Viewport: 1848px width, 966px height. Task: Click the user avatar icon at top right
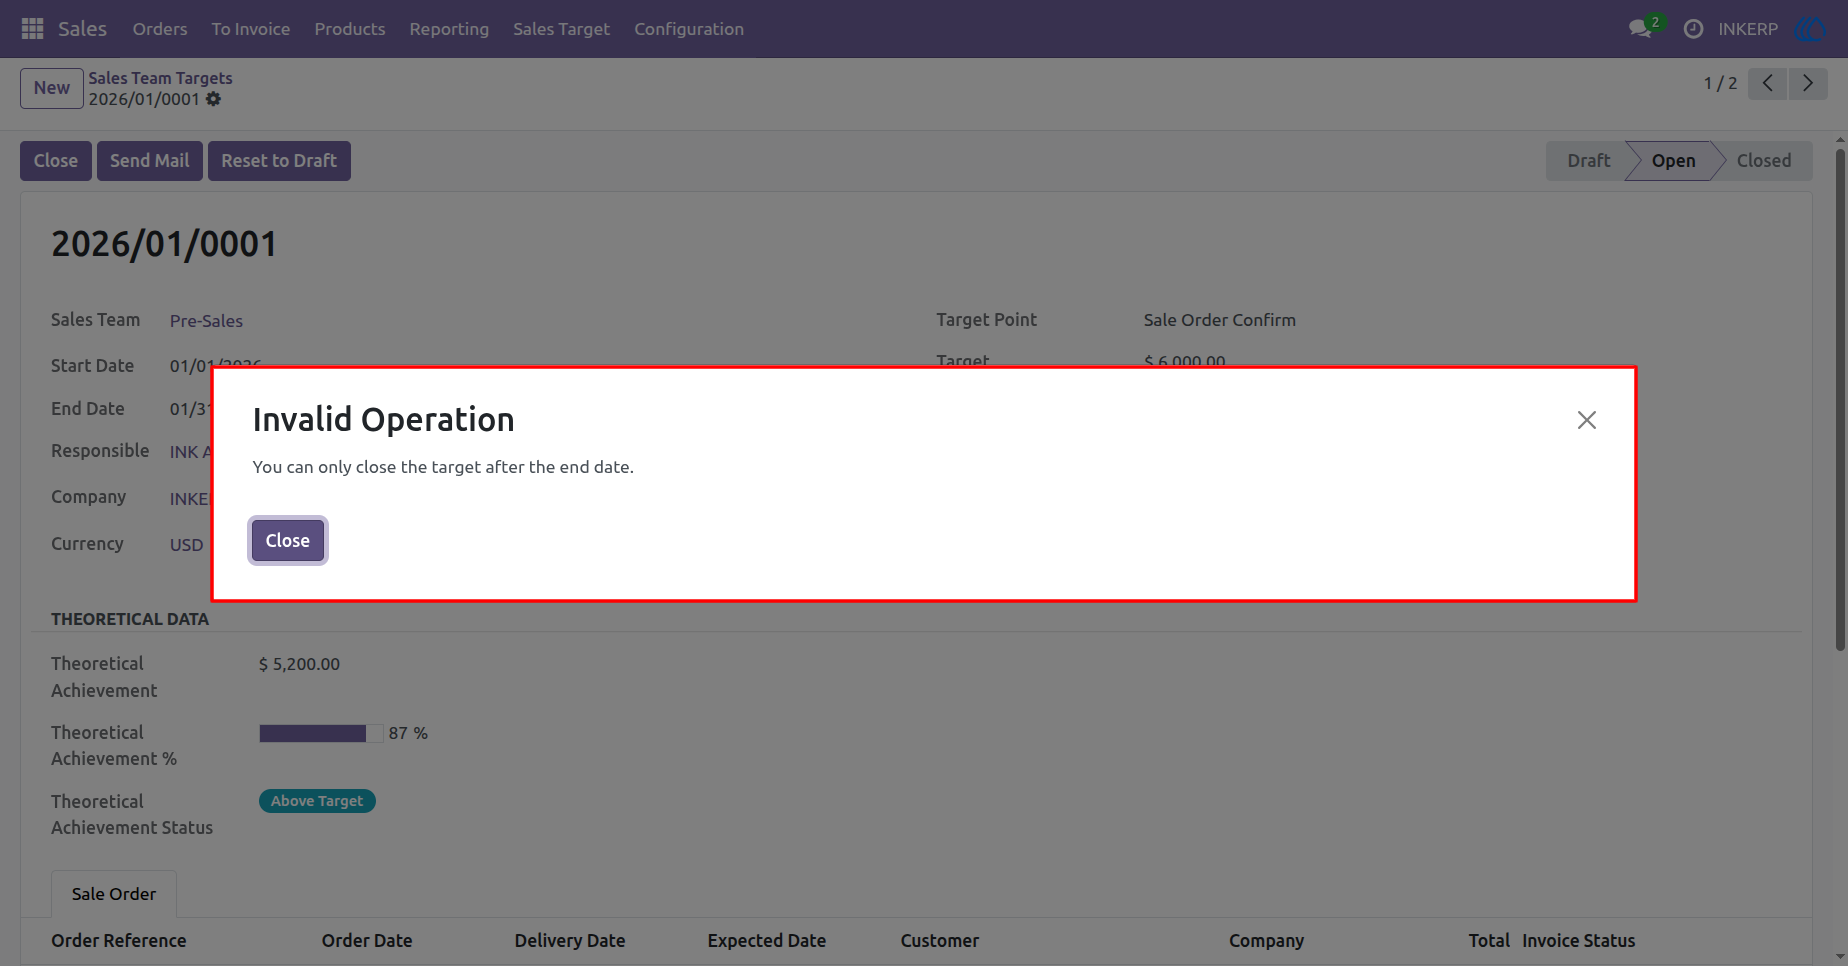[1812, 29]
